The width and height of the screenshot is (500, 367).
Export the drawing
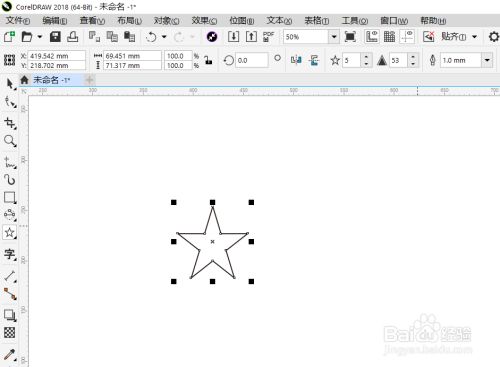click(x=251, y=36)
